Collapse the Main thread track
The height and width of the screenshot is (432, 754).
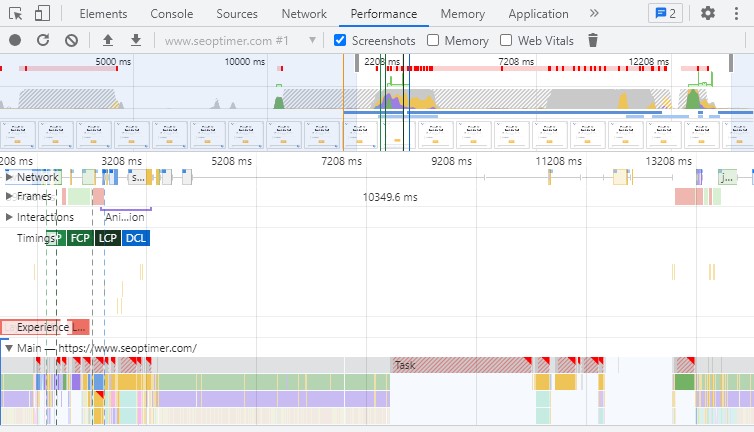(x=10, y=348)
